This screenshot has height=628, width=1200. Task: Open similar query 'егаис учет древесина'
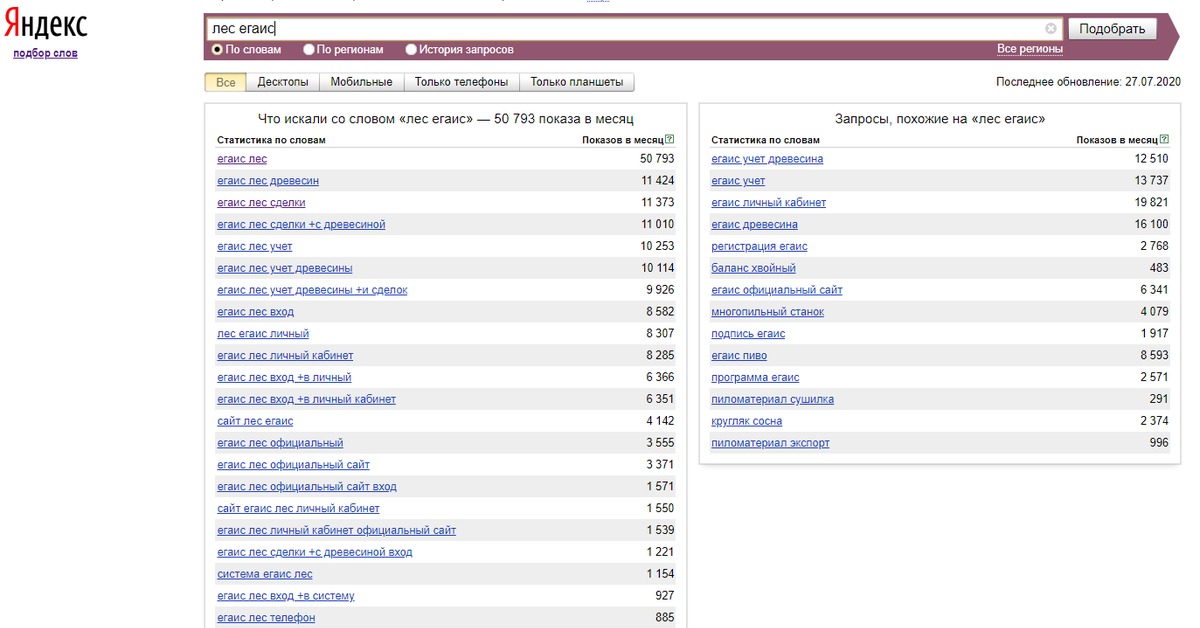click(767, 159)
